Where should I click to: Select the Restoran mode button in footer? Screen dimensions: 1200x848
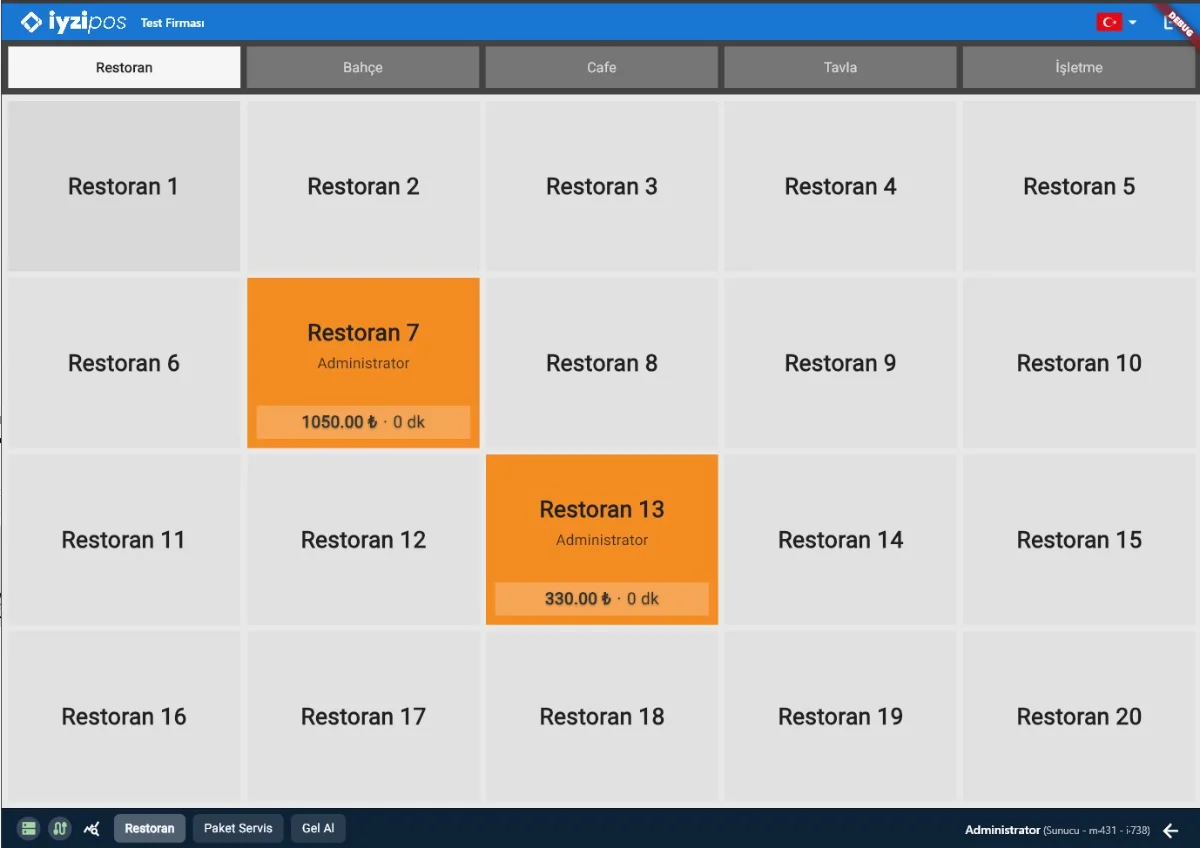tap(149, 829)
